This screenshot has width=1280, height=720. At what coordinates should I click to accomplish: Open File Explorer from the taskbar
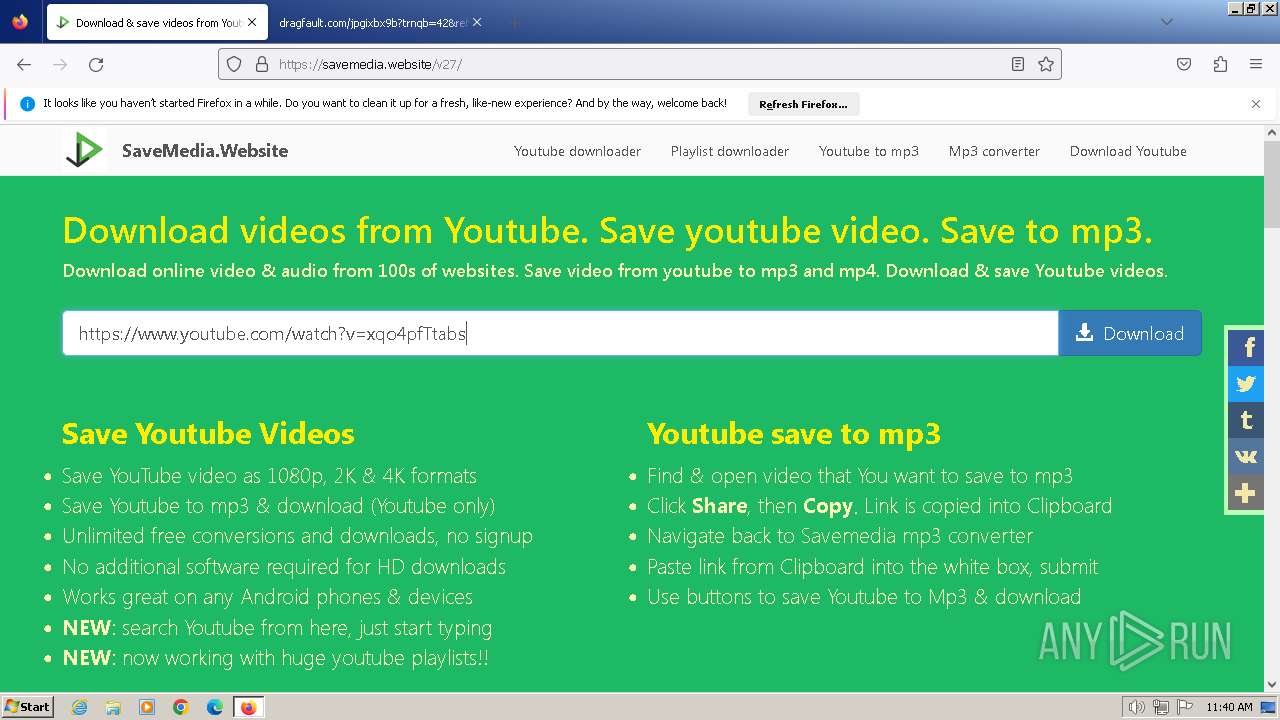113,707
